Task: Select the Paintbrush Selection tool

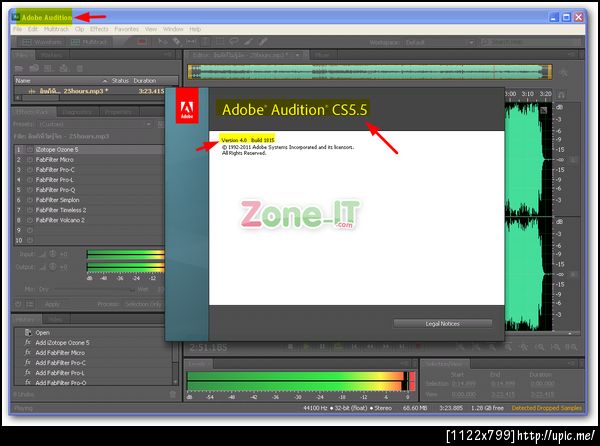Action: (249, 42)
